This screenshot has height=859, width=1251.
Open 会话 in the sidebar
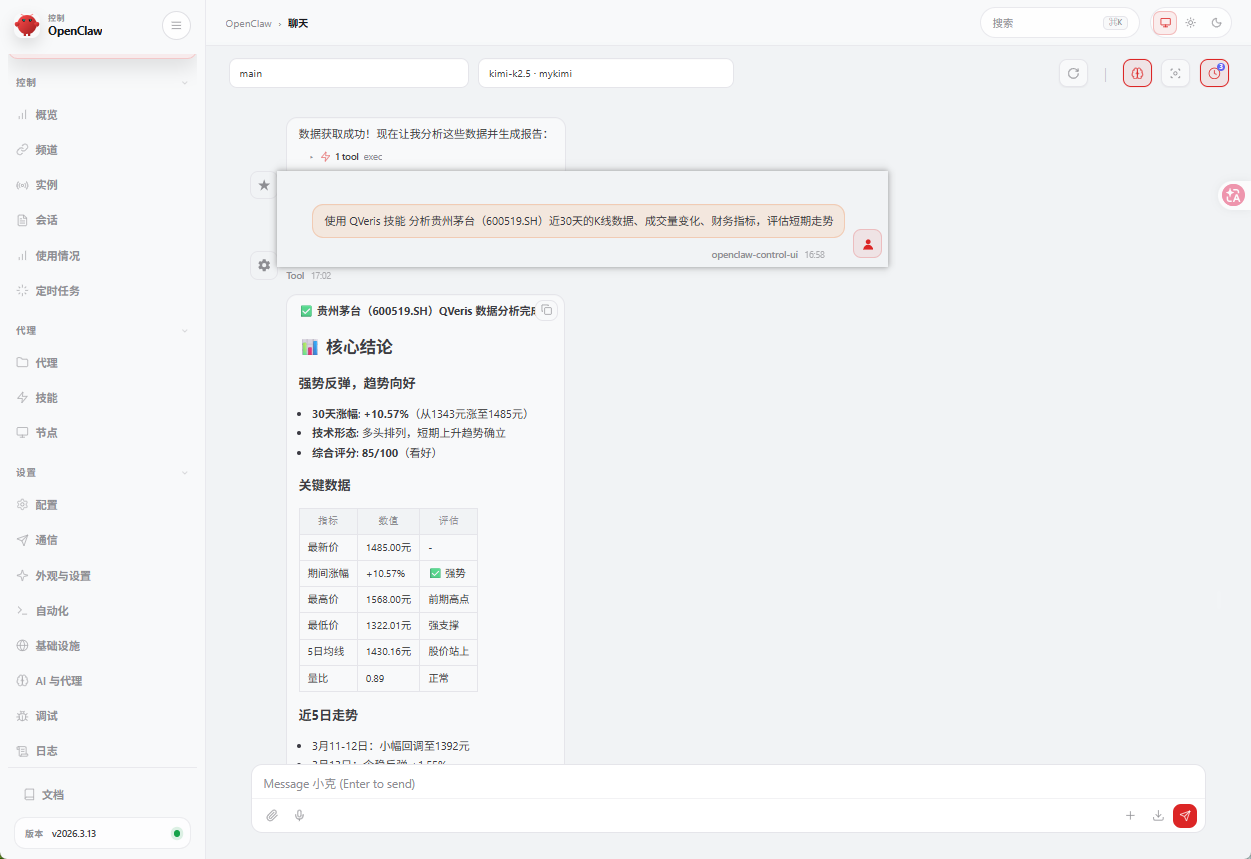pyautogui.click(x=102, y=220)
